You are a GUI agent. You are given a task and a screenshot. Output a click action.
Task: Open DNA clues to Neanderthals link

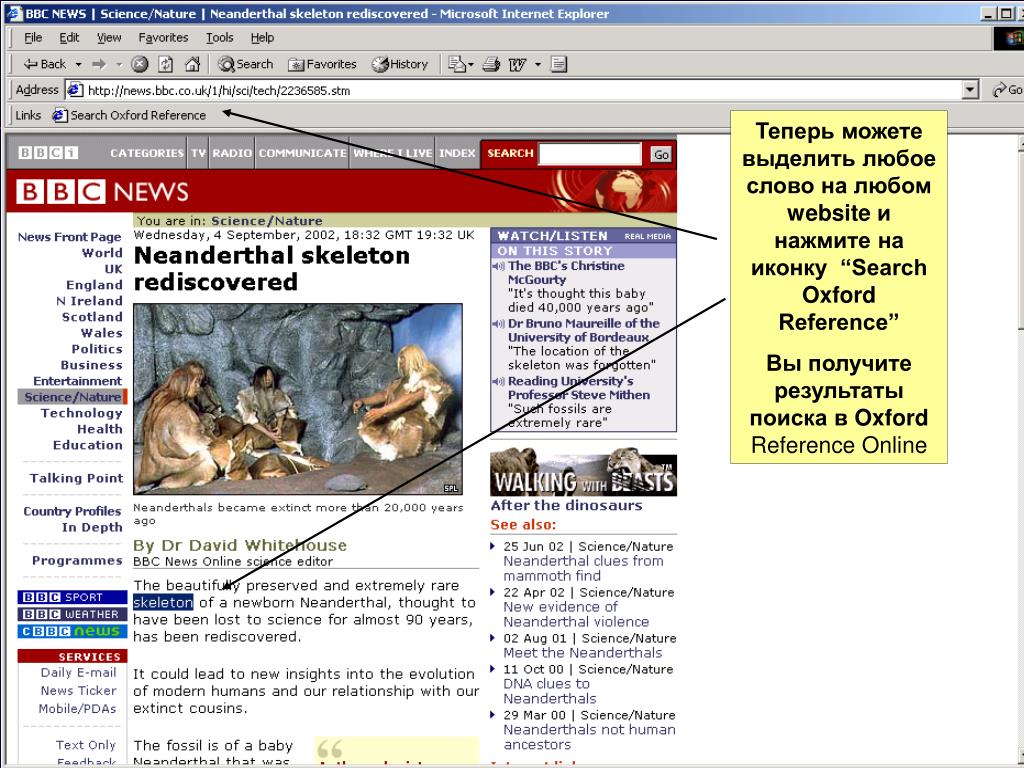point(549,691)
